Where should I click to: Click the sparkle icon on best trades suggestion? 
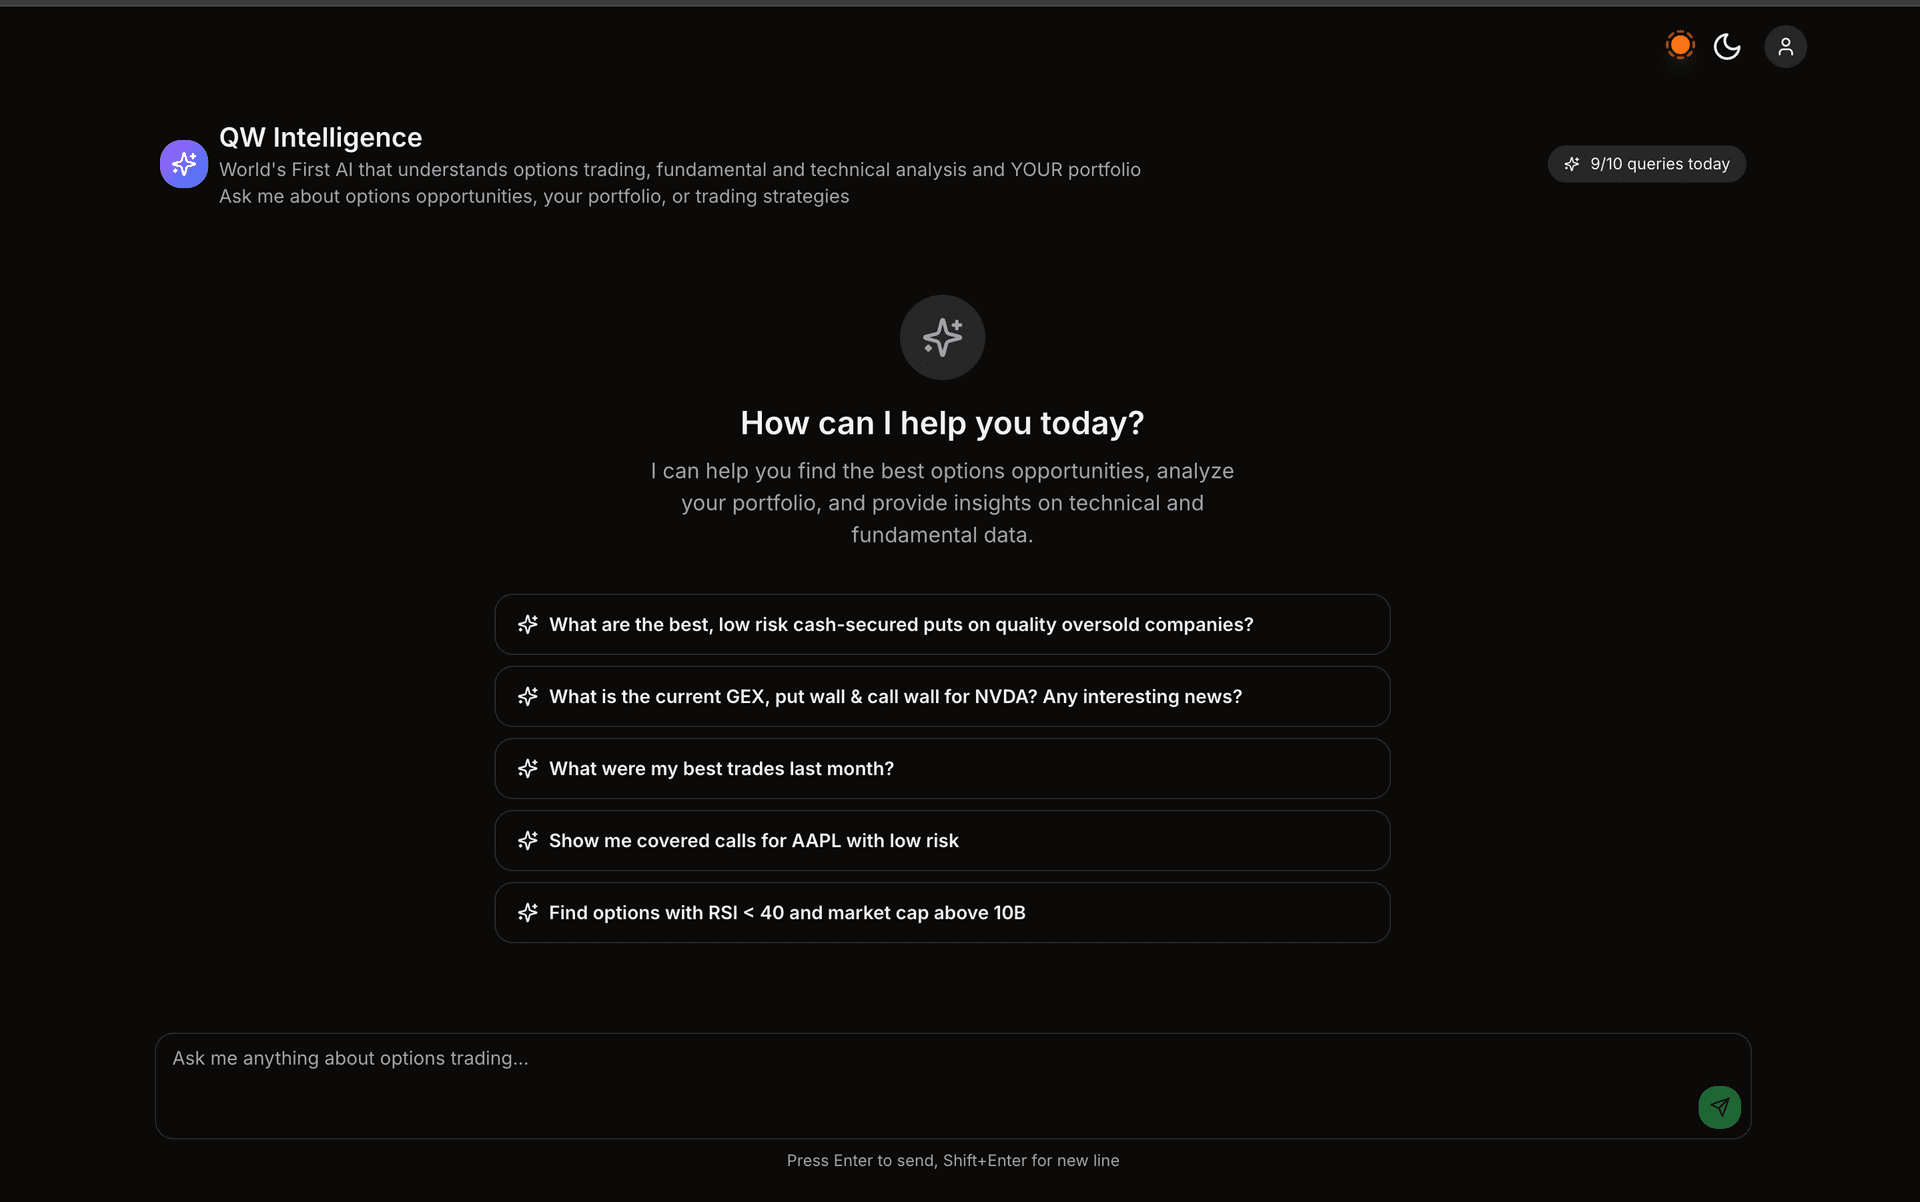(527, 768)
